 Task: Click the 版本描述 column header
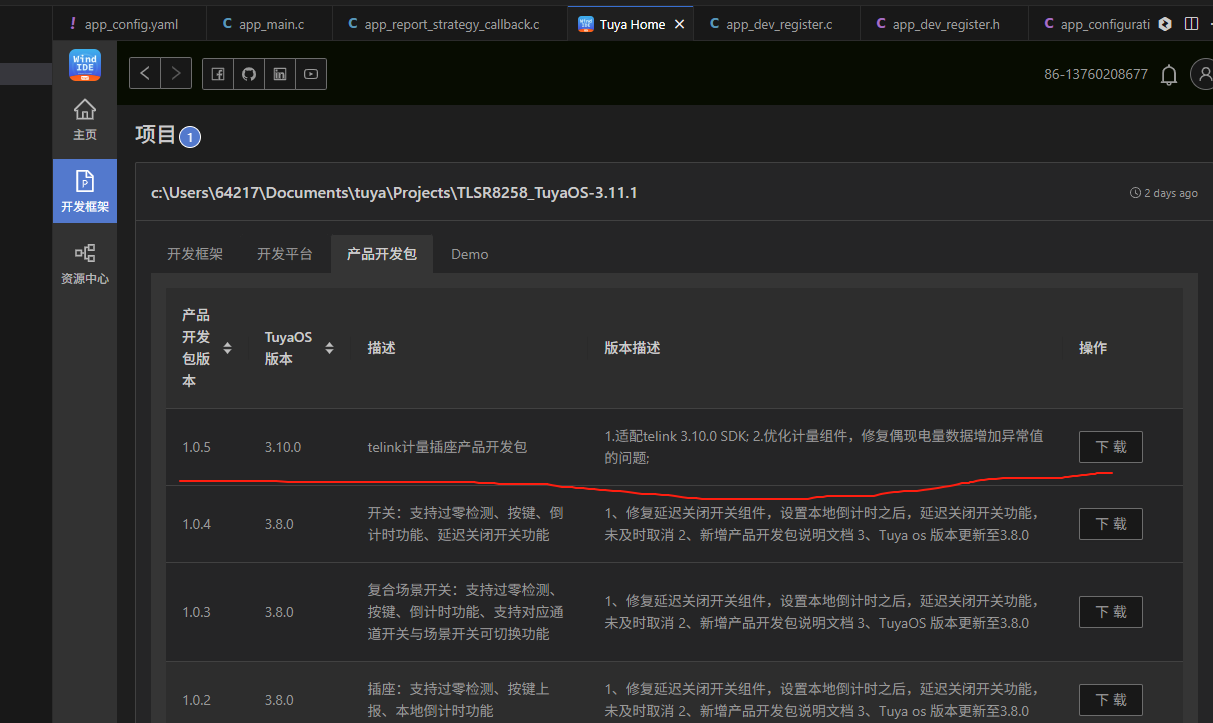pos(632,348)
